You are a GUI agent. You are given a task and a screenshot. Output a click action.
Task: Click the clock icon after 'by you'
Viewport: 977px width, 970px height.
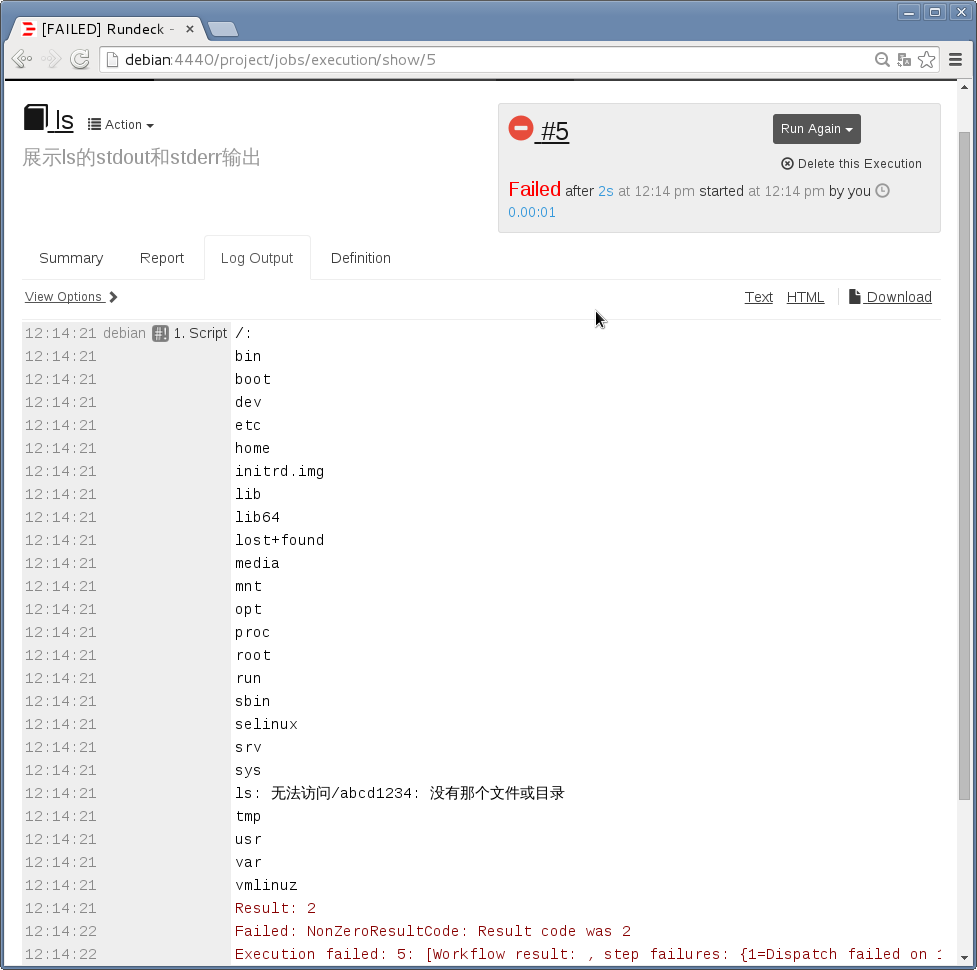point(882,191)
